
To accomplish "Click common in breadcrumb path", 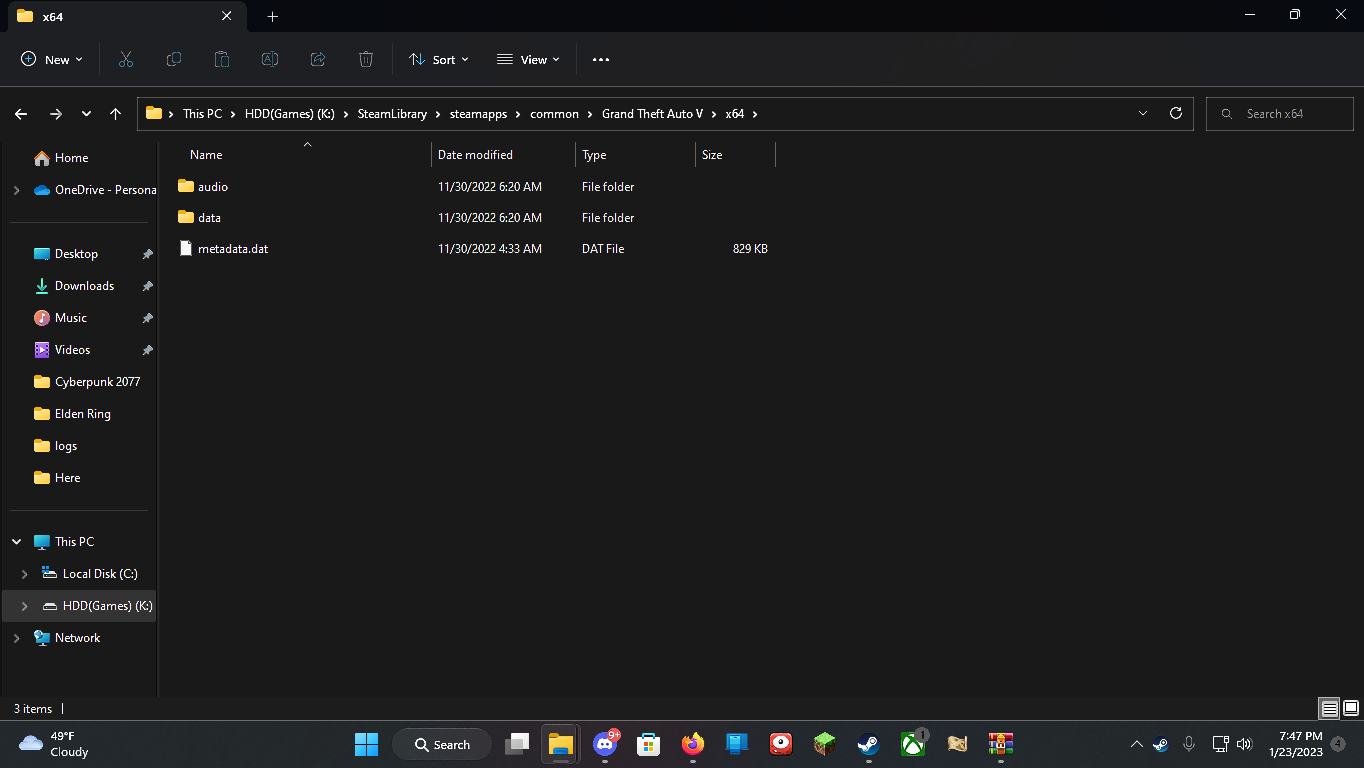I will (555, 114).
